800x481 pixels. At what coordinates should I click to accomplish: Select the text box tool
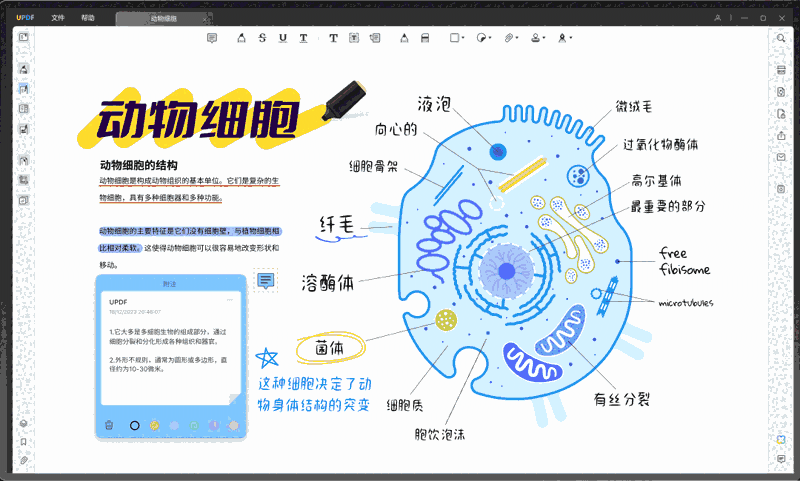click(354, 38)
